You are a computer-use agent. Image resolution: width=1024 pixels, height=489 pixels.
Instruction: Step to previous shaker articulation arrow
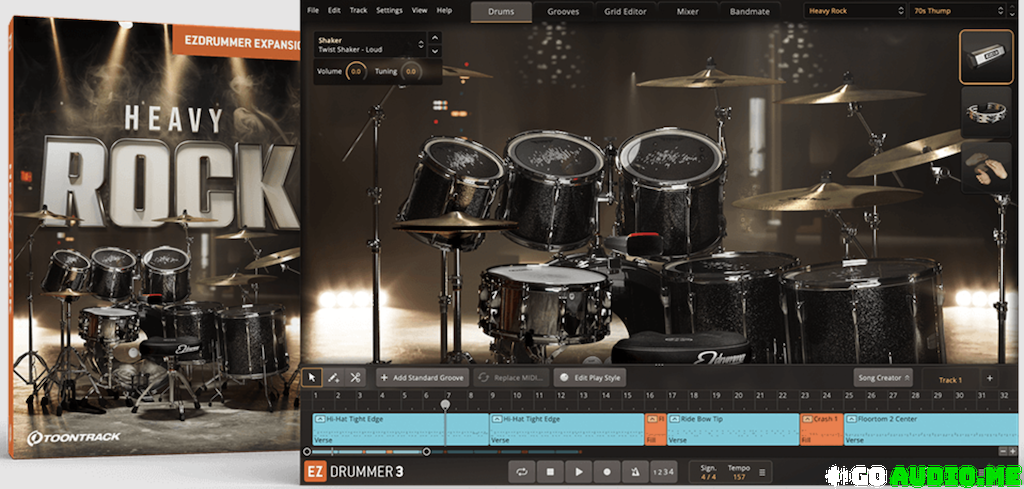point(435,38)
